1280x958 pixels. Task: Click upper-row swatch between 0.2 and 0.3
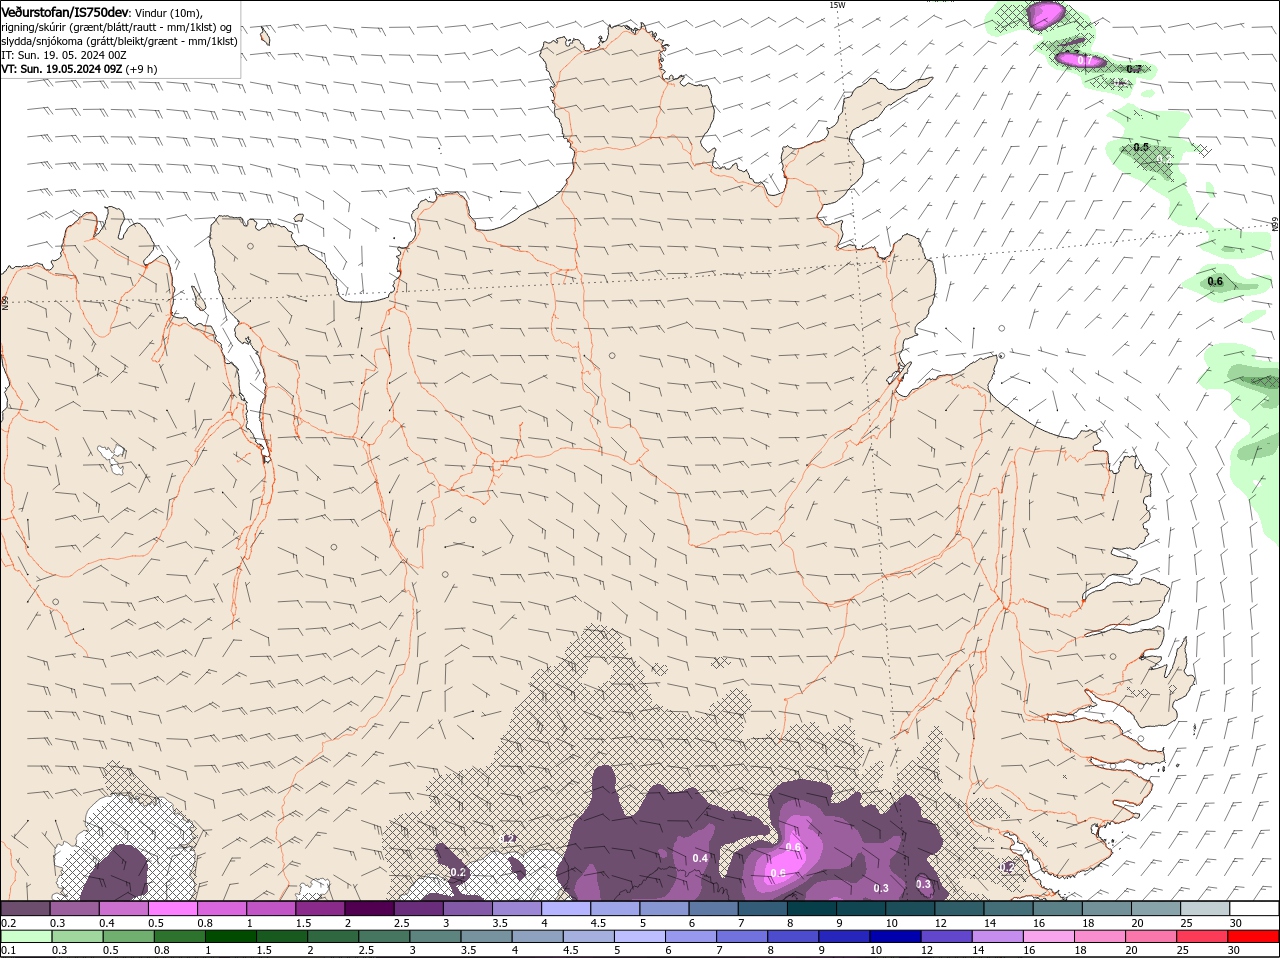point(25,908)
